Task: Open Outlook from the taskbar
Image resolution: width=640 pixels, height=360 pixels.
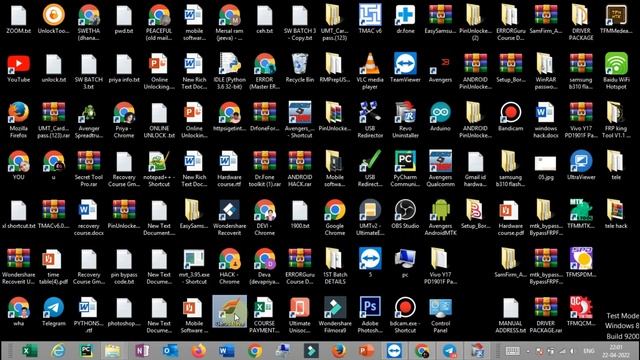Action: coord(170,351)
